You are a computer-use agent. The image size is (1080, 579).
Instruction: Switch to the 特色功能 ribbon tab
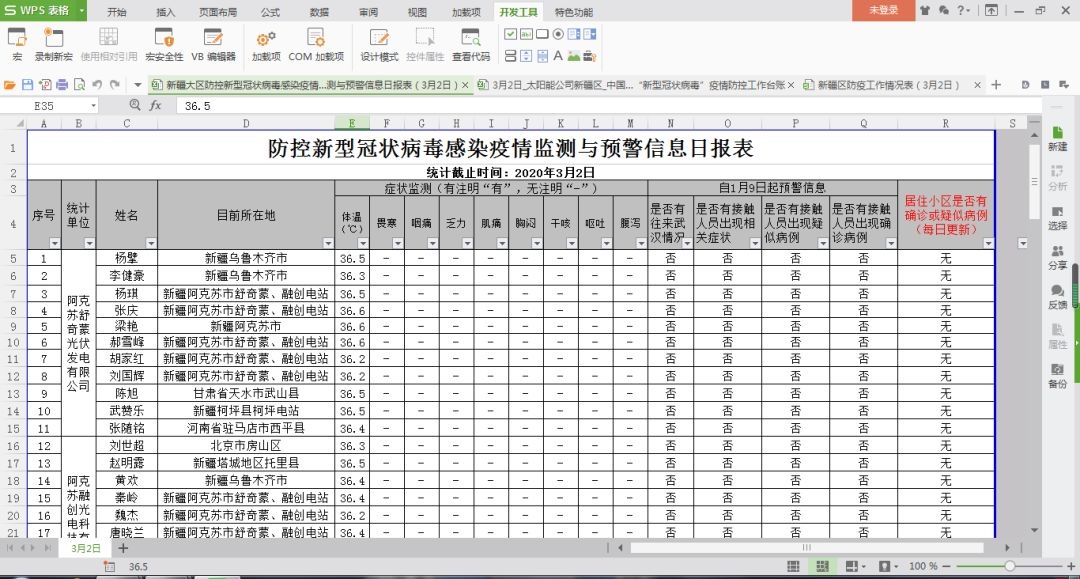(574, 12)
